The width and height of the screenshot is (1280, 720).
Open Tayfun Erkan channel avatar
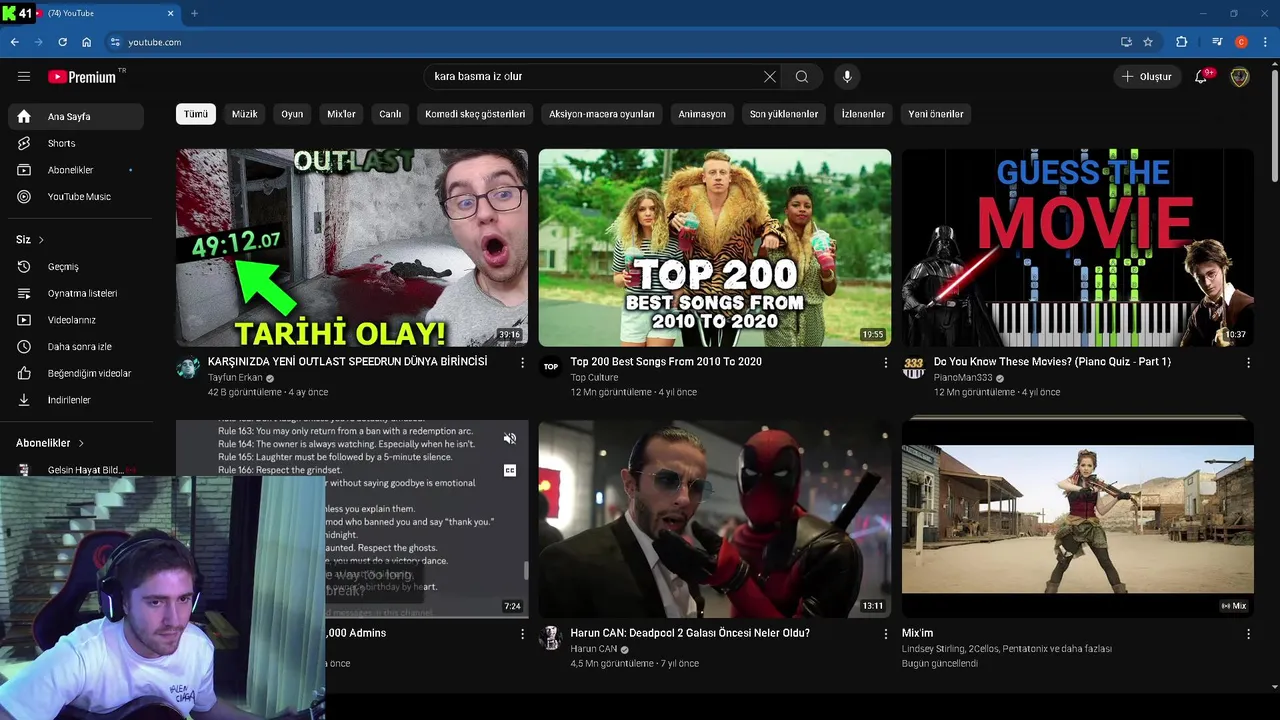[x=188, y=367]
